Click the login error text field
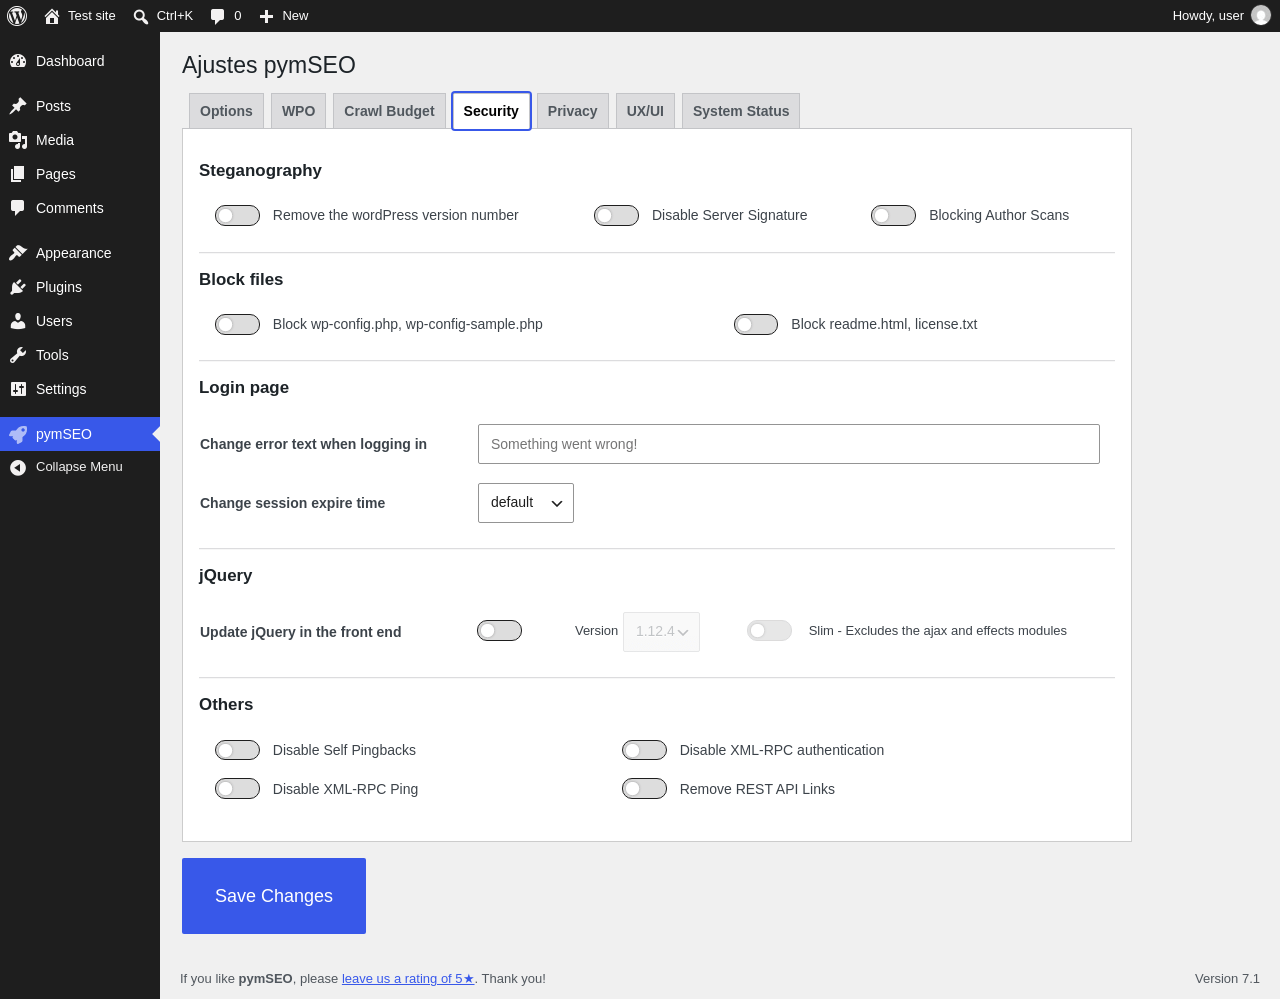Image resolution: width=1280 pixels, height=999 pixels. coord(789,444)
